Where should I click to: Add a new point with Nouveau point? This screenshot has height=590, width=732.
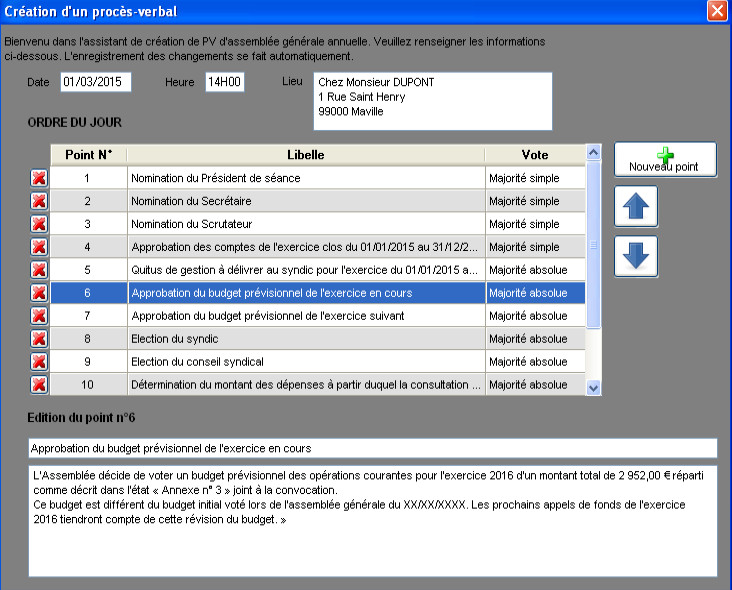click(665, 160)
